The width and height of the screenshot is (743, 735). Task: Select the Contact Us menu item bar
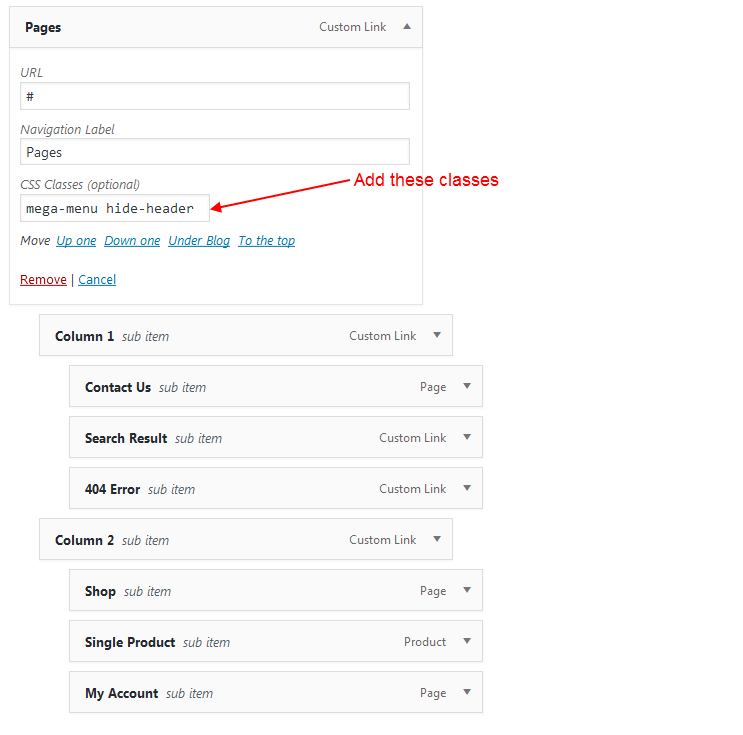click(276, 386)
